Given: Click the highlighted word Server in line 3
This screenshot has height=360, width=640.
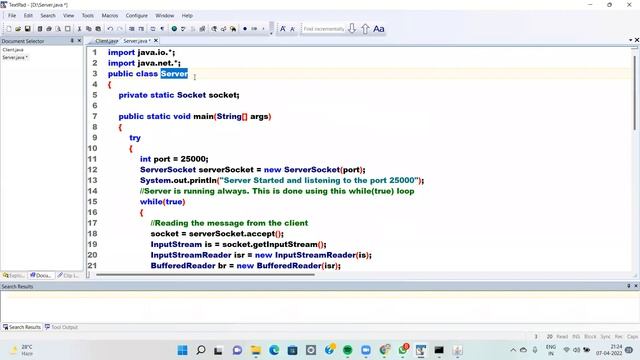Looking at the screenshot, I should (x=174, y=73).
